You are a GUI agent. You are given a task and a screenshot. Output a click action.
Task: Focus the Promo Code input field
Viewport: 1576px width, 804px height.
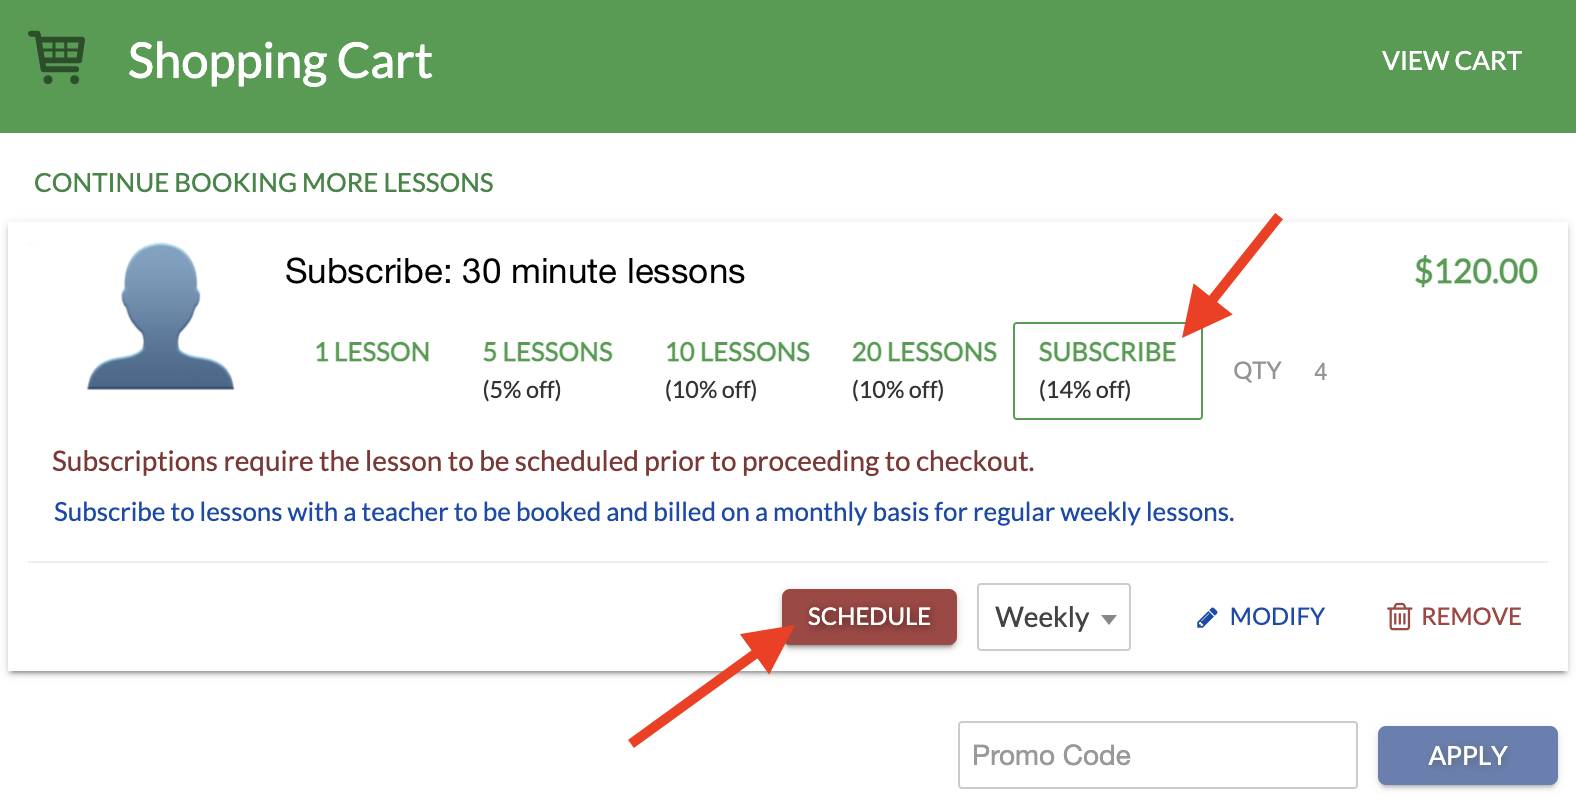pos(1158,755)
